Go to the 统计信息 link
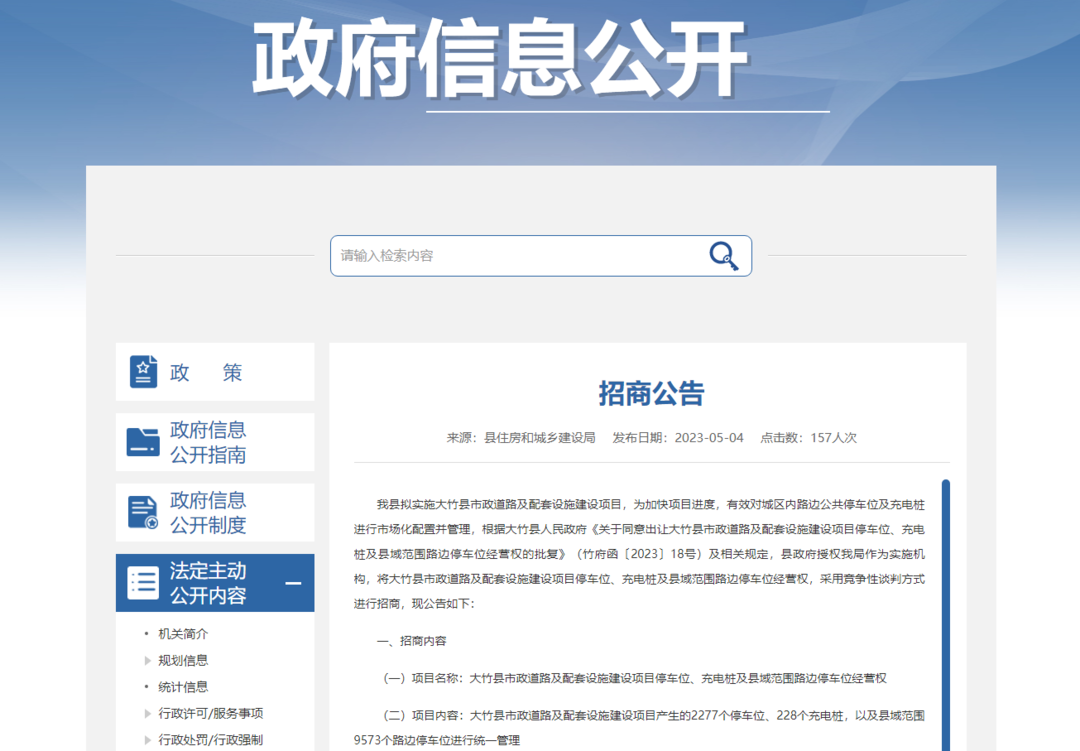 pyautogui.click(x=183, y=687)
